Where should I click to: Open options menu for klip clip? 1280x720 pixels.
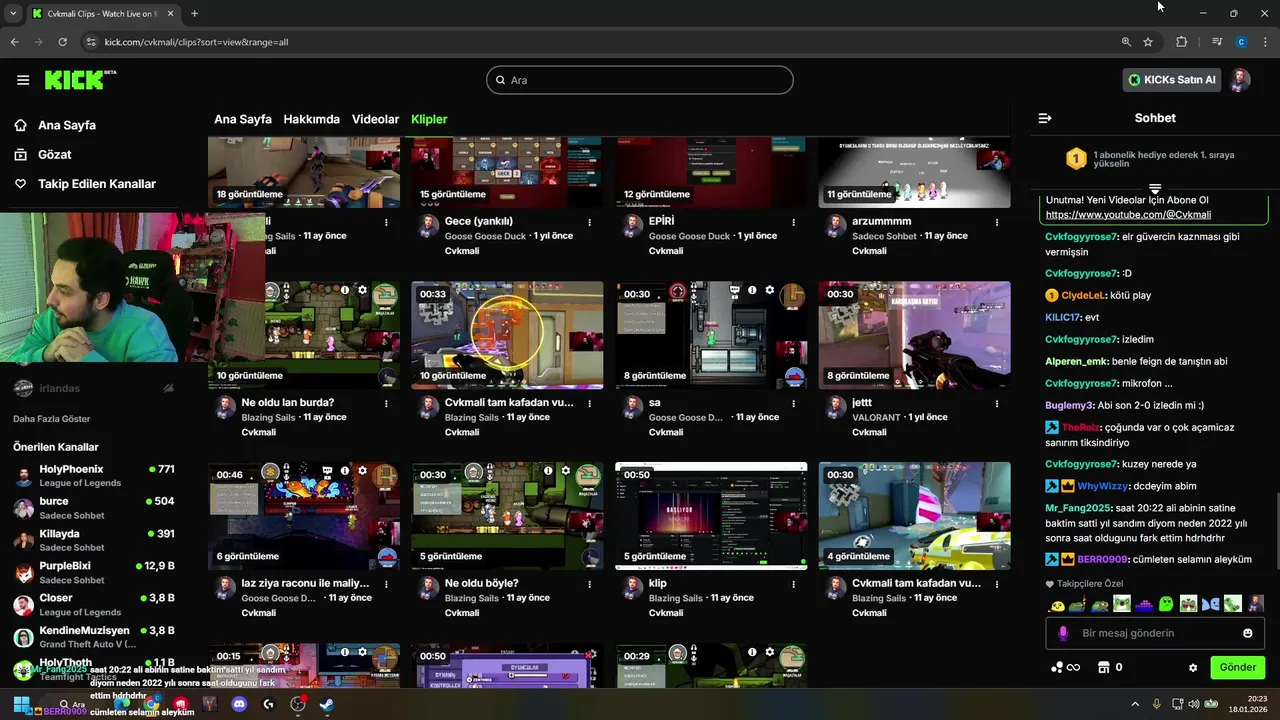(793, 584)
